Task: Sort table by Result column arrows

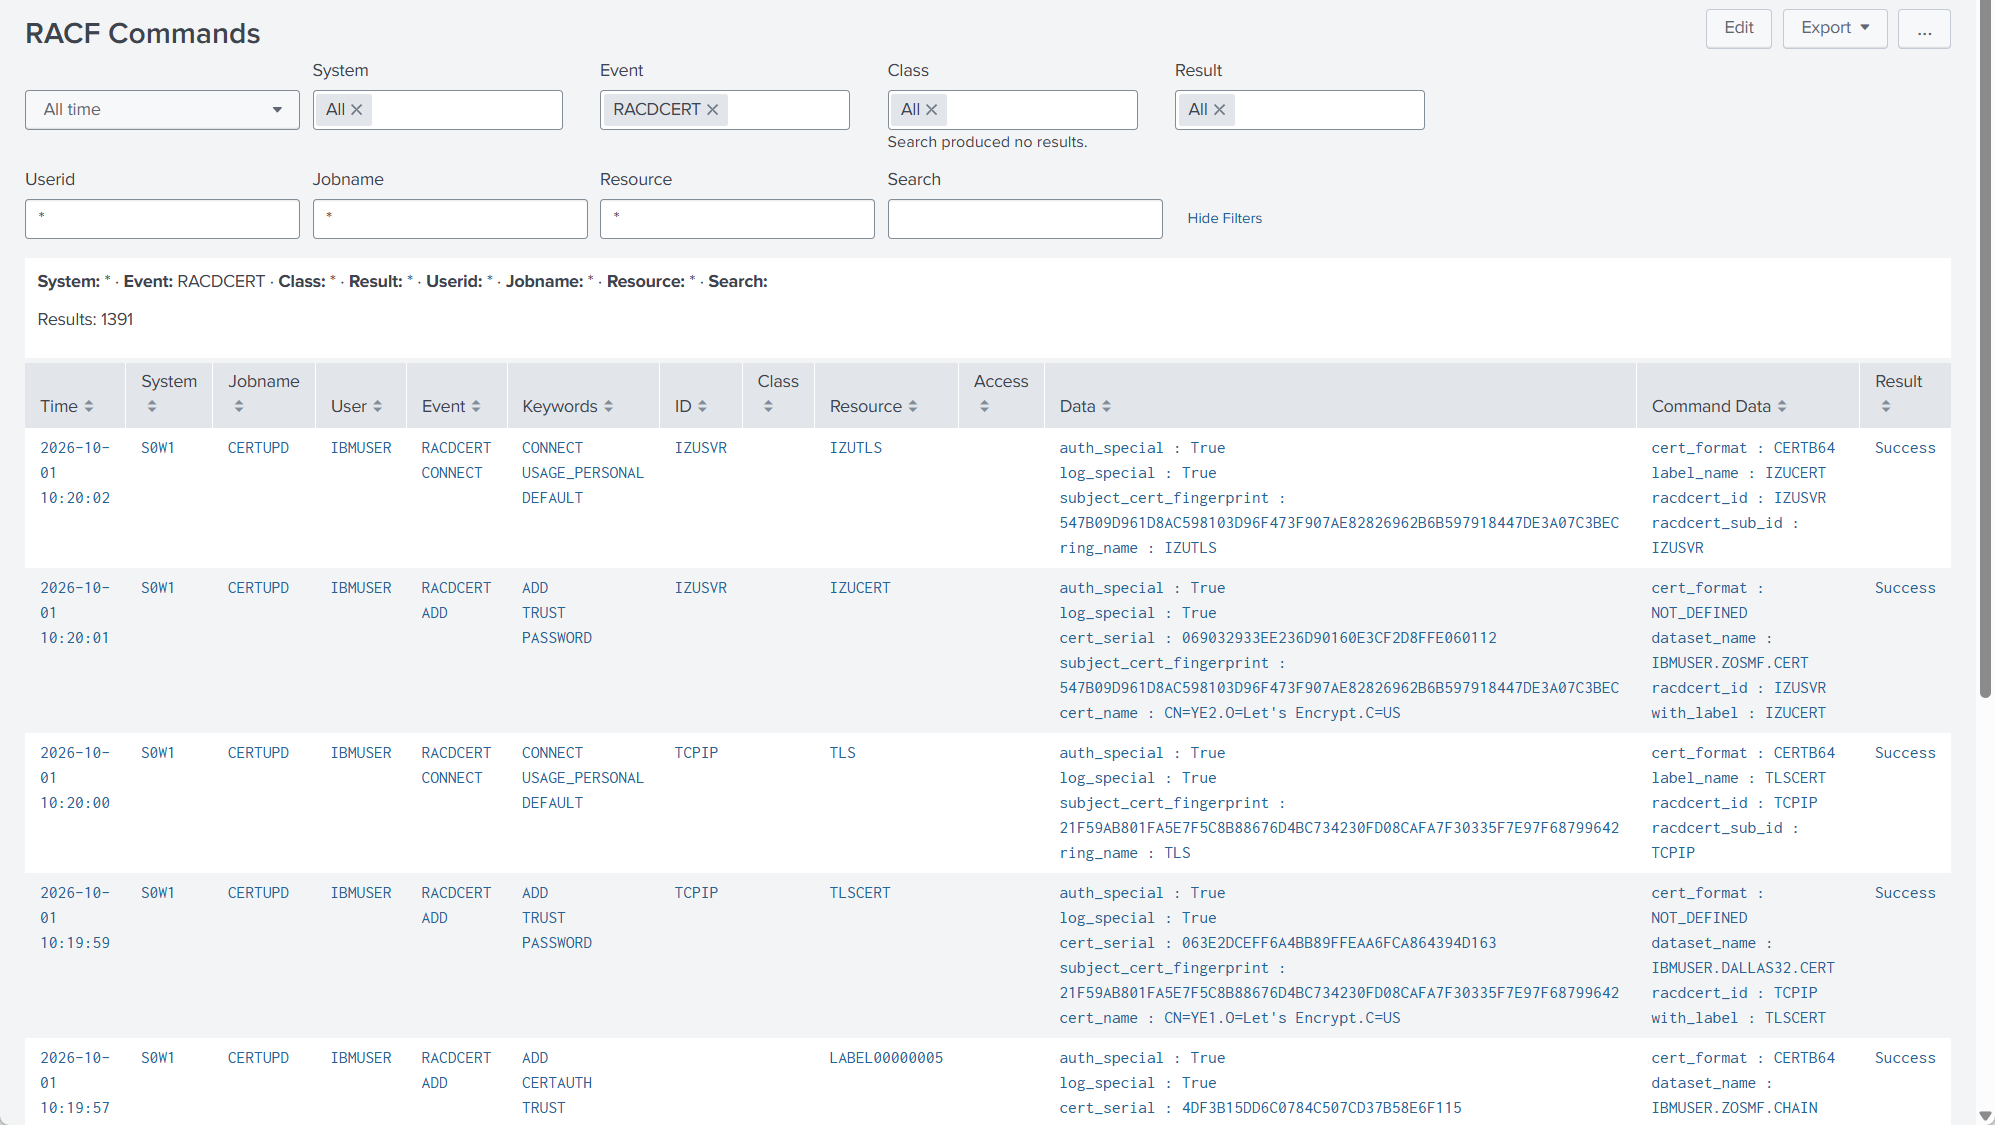Action: [1886, 406]
